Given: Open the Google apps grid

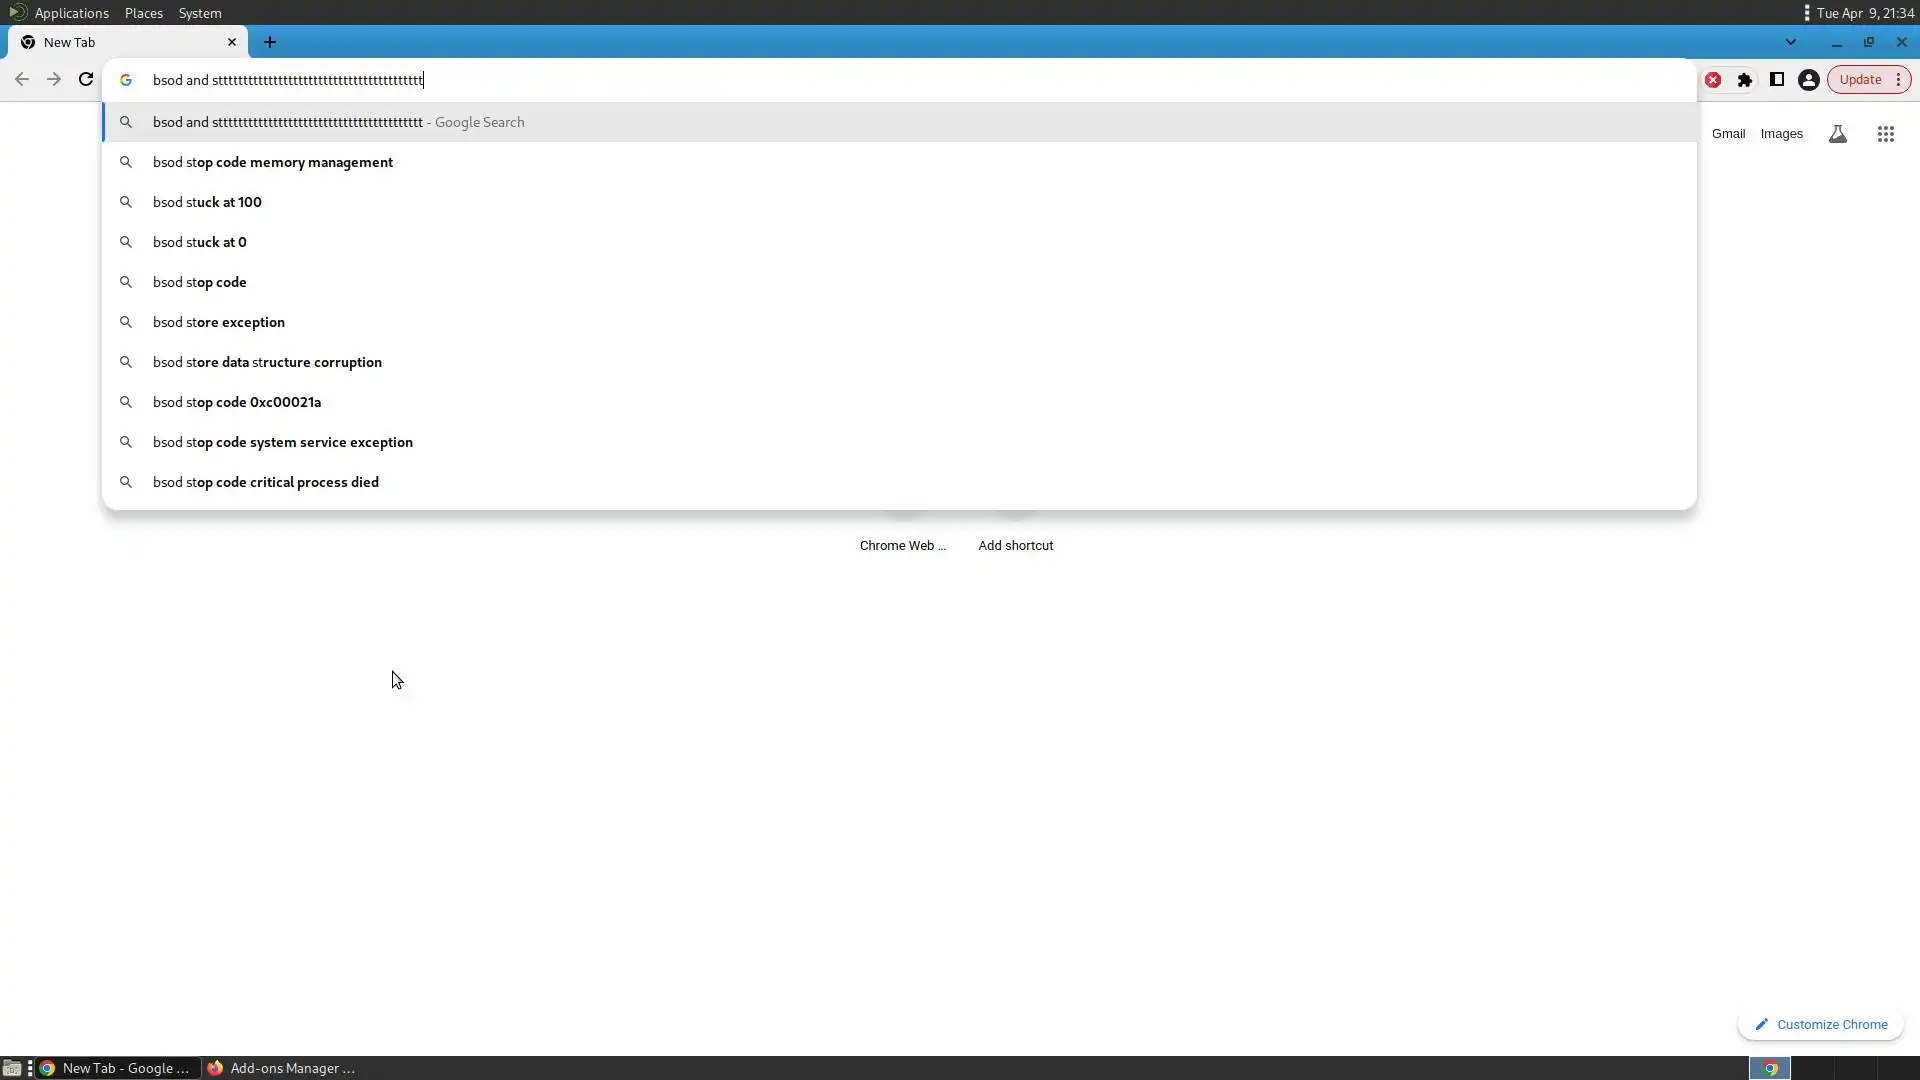Looking at the screenshot, I should click(1885, 134).
